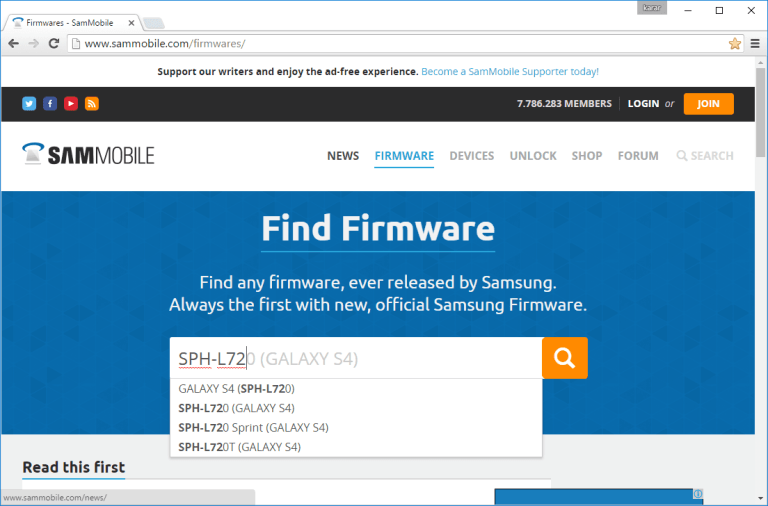This screenshot has width=768, height=506.
Task: Click the browser forward arrow
Action: pyautogui.click(x=33, y=44)
